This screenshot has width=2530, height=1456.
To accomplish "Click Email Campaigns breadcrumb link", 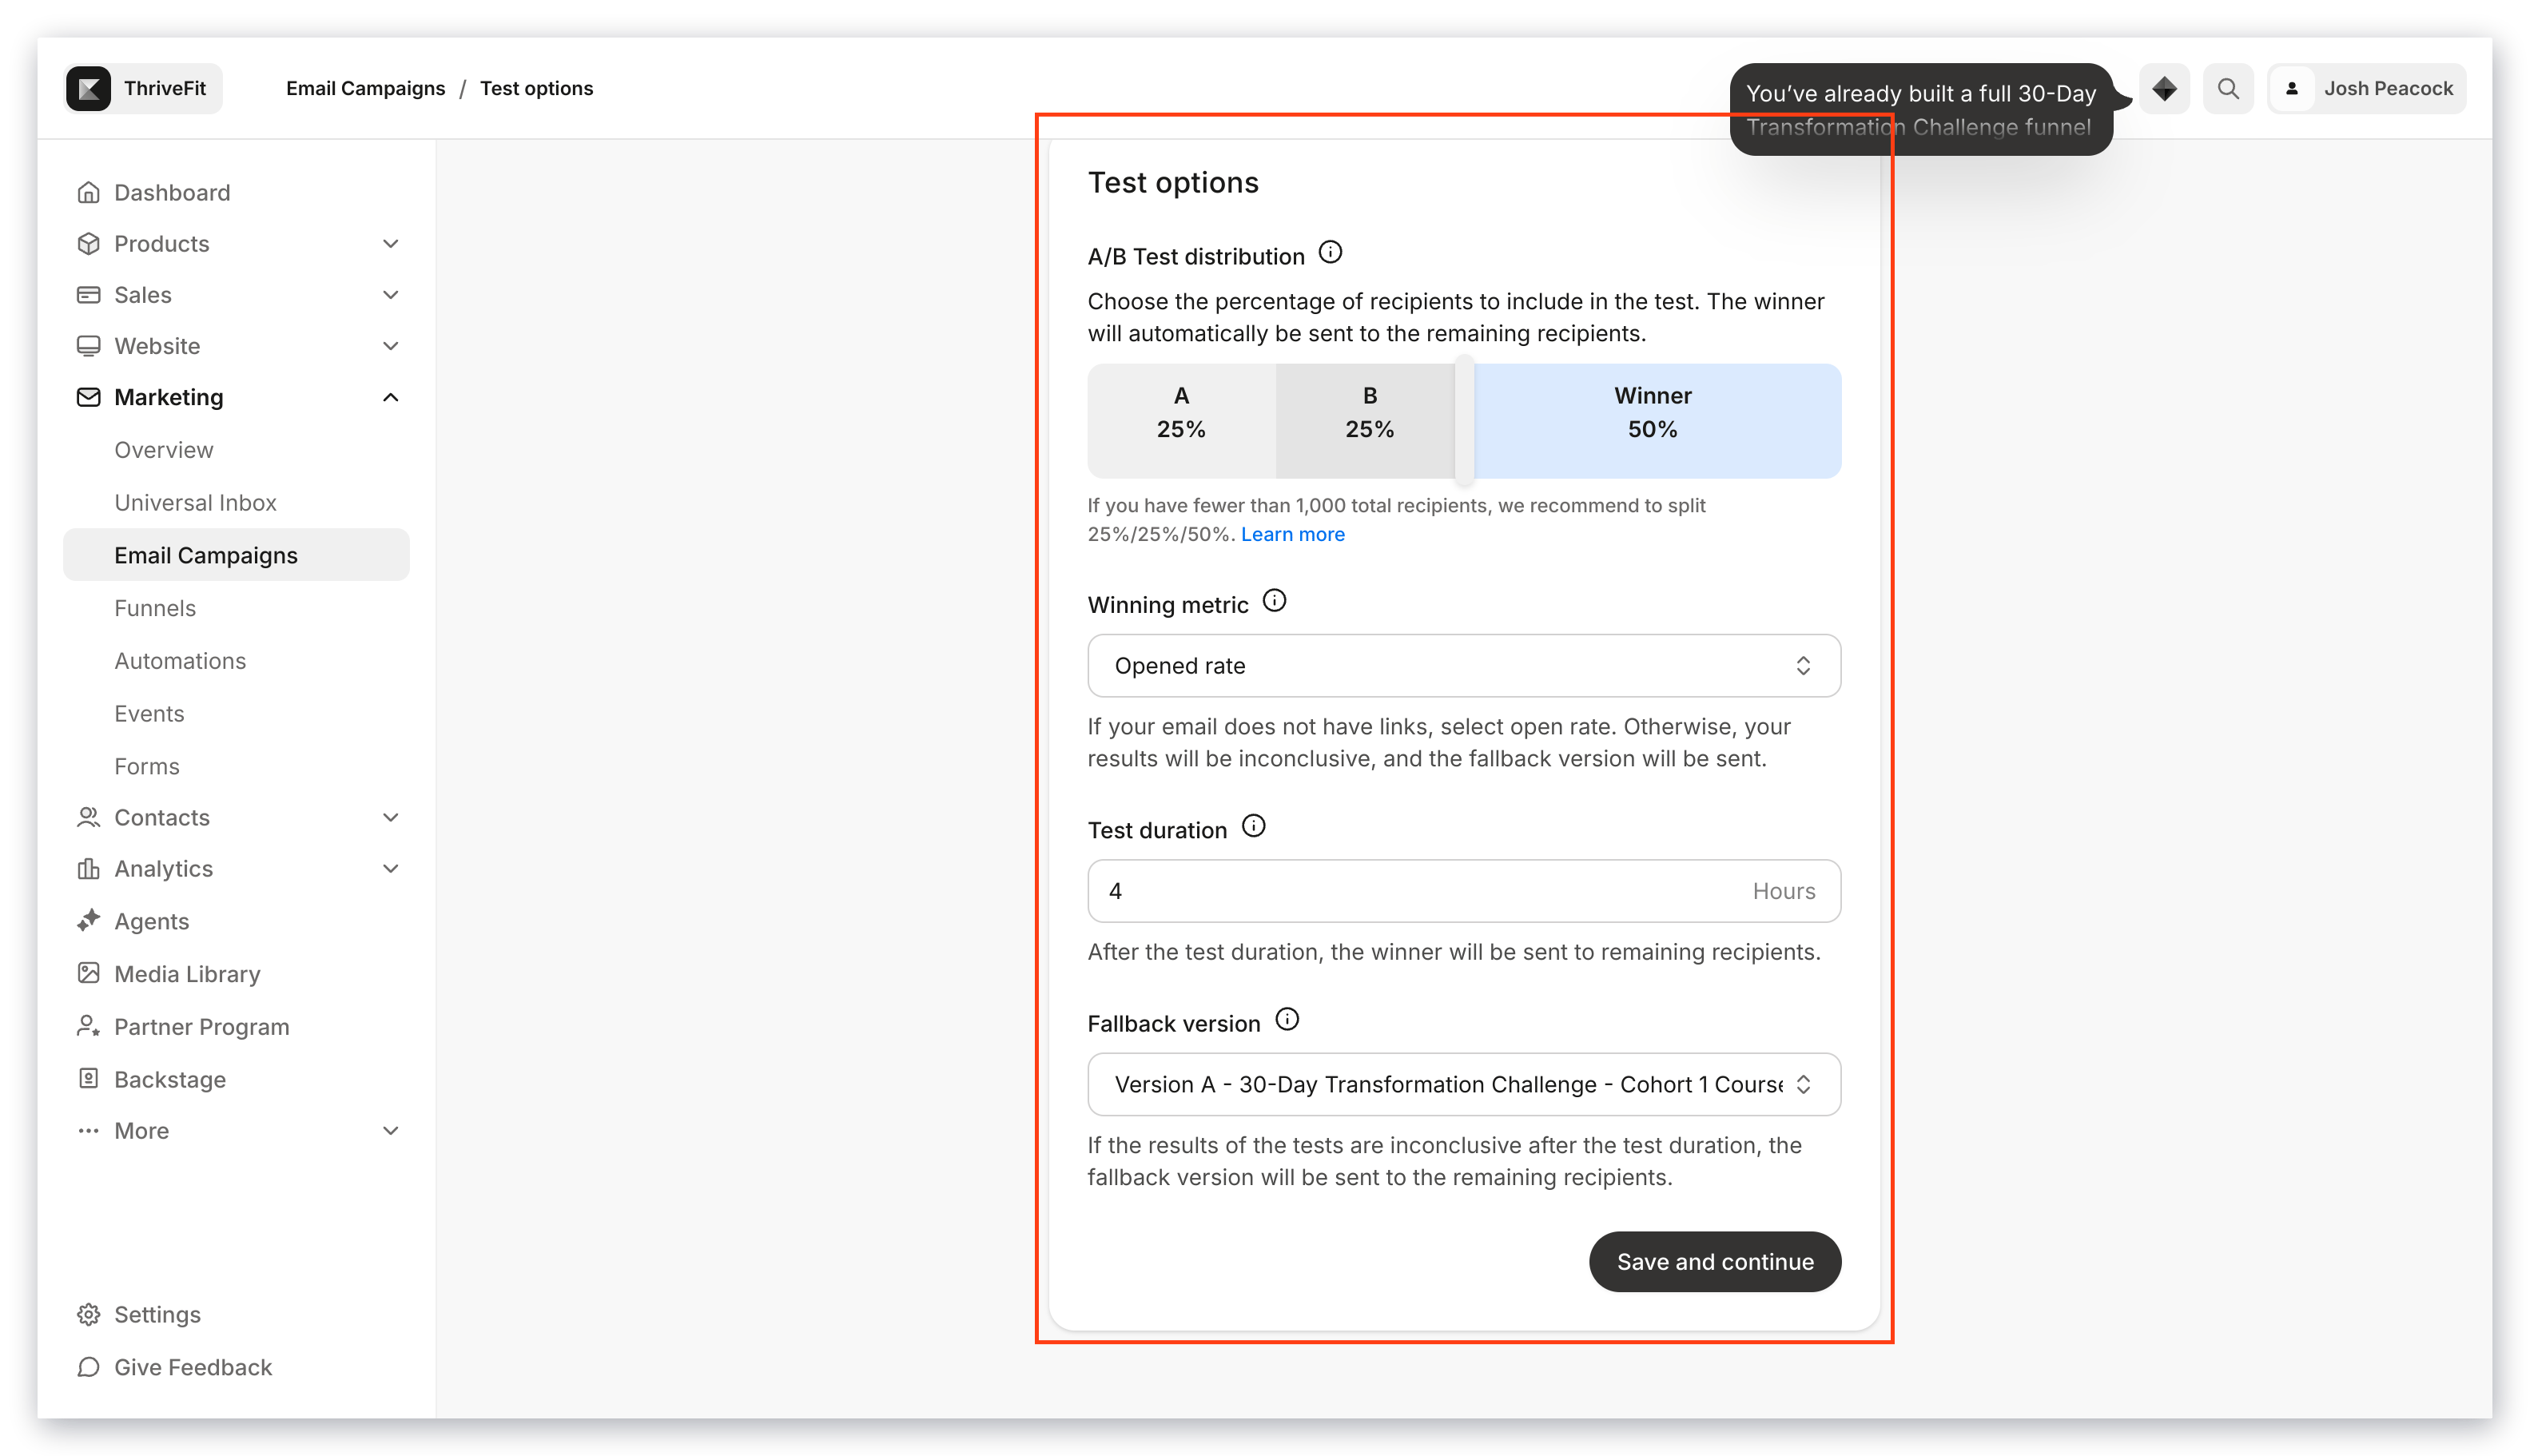I will tap(366, 88).
